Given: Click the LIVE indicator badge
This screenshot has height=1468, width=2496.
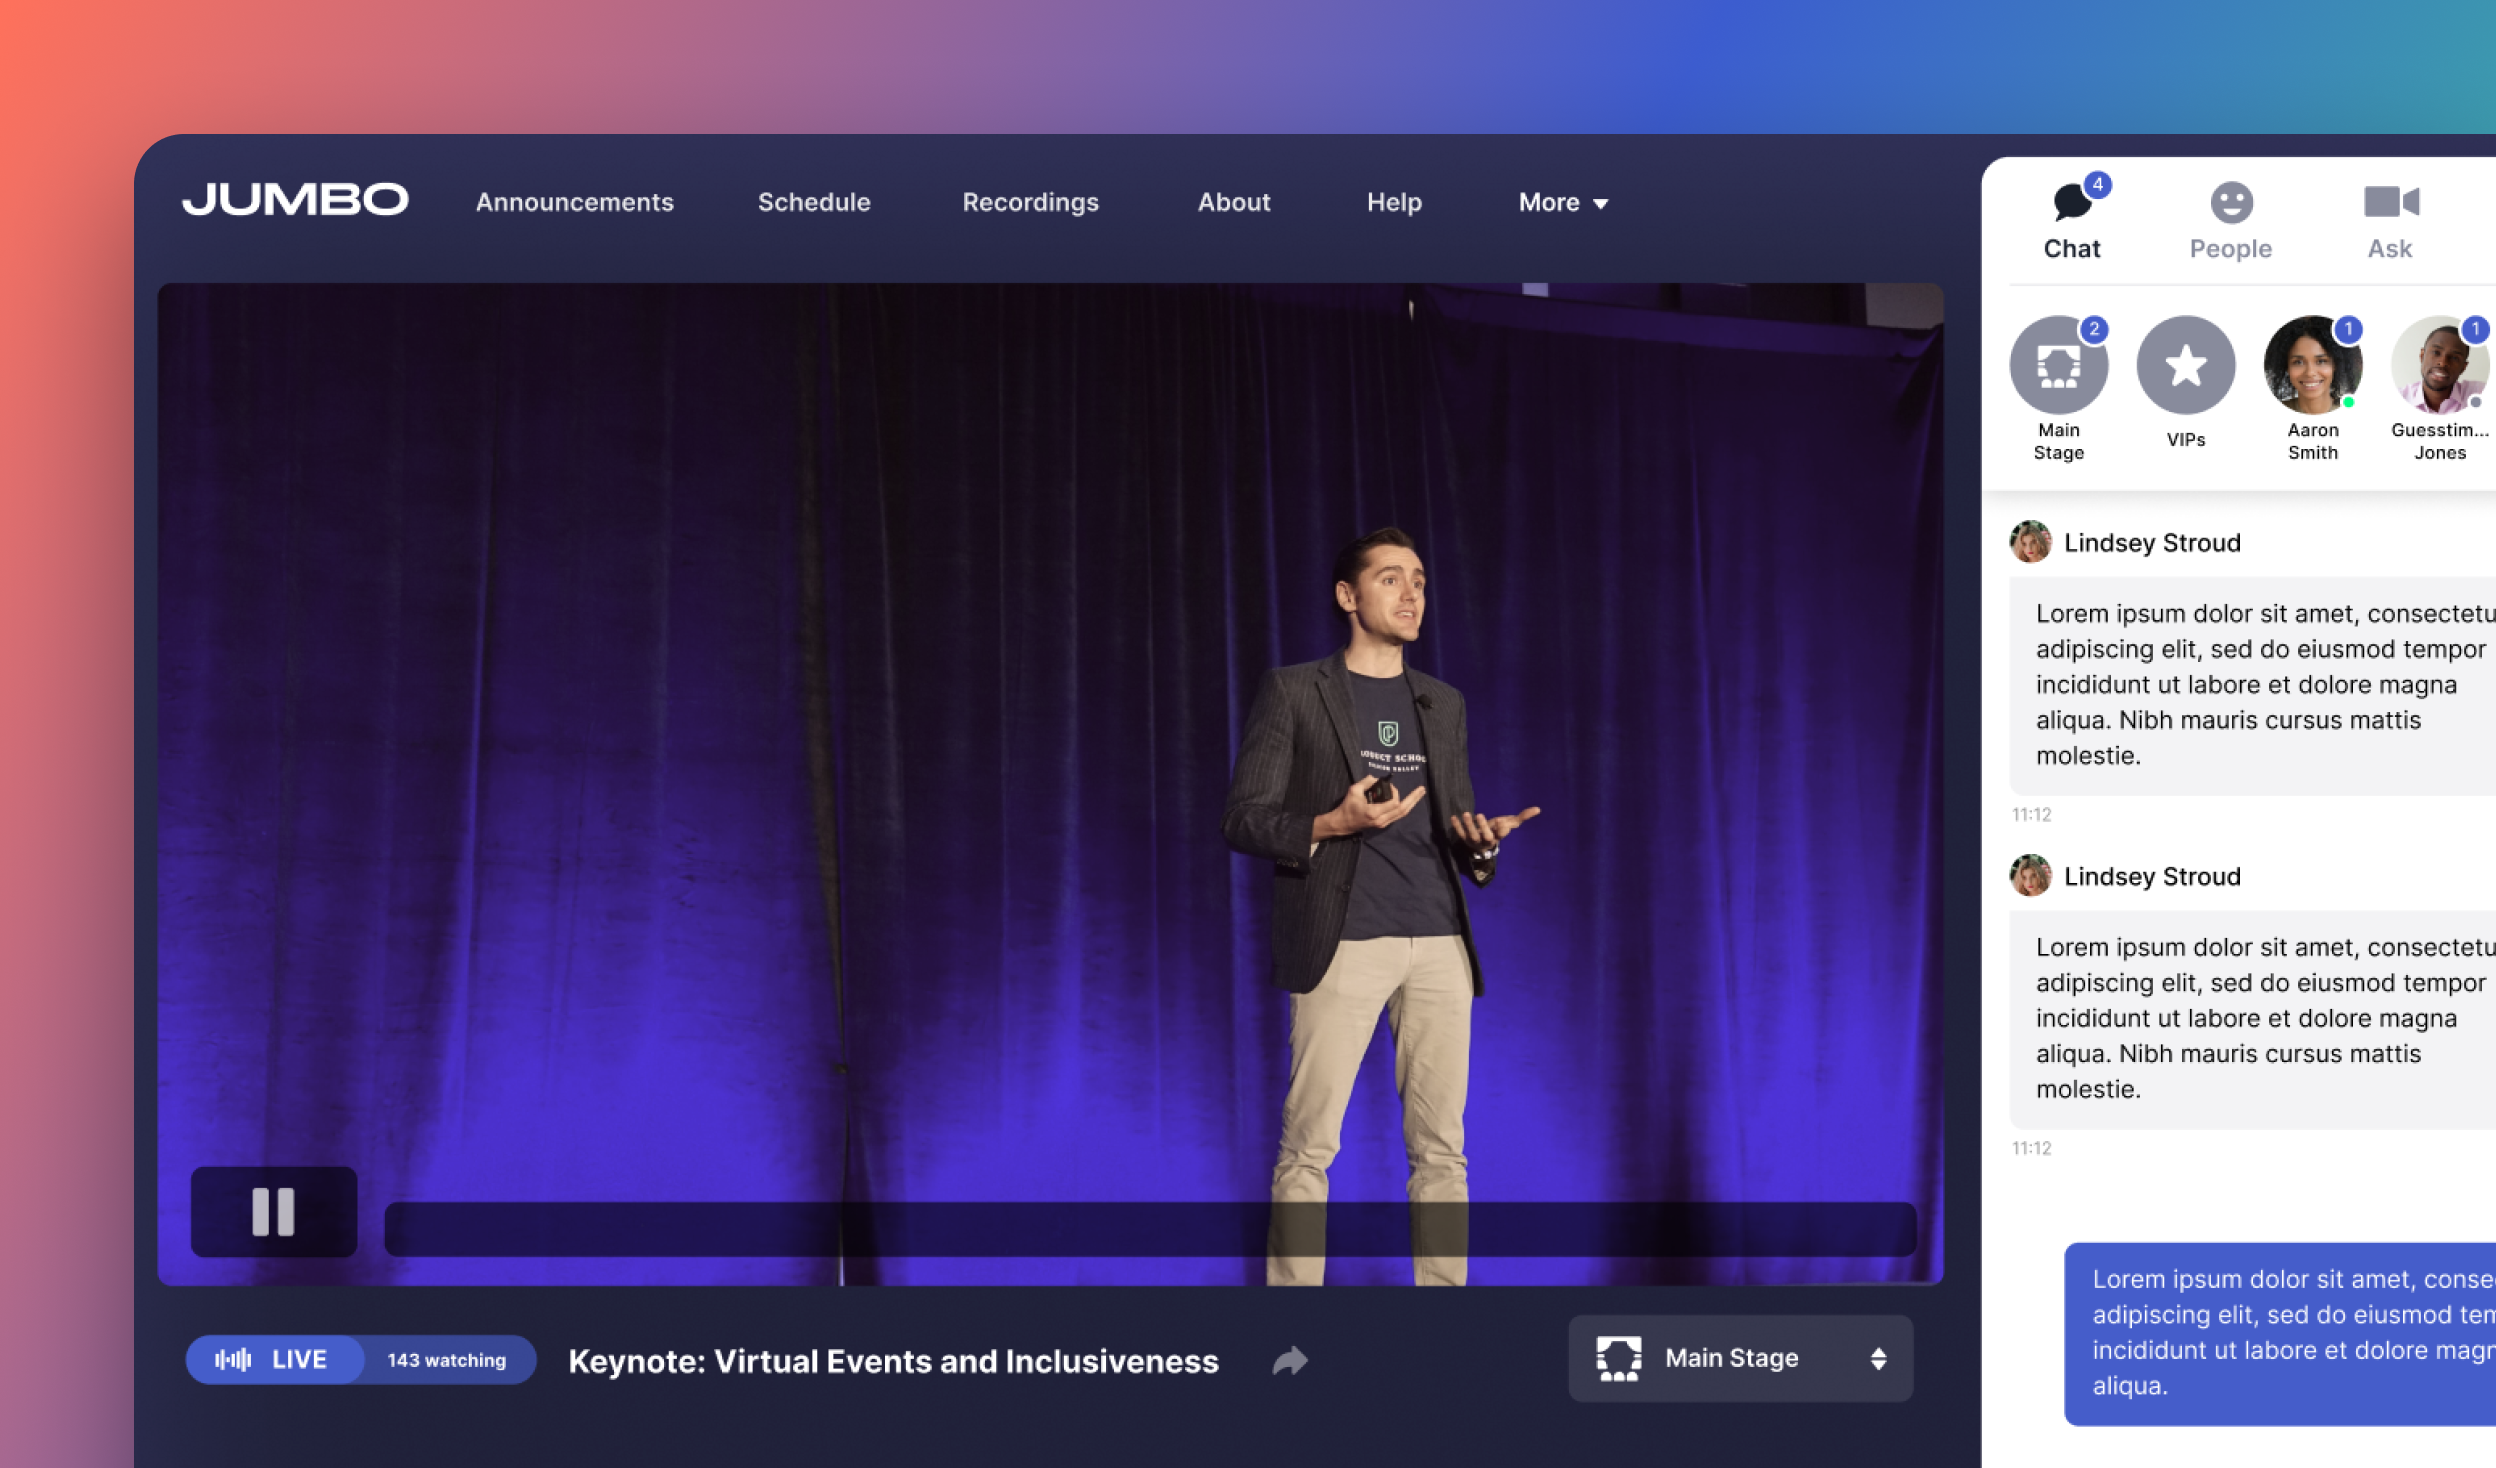Looking at the screenshot, I should 274,1359.
